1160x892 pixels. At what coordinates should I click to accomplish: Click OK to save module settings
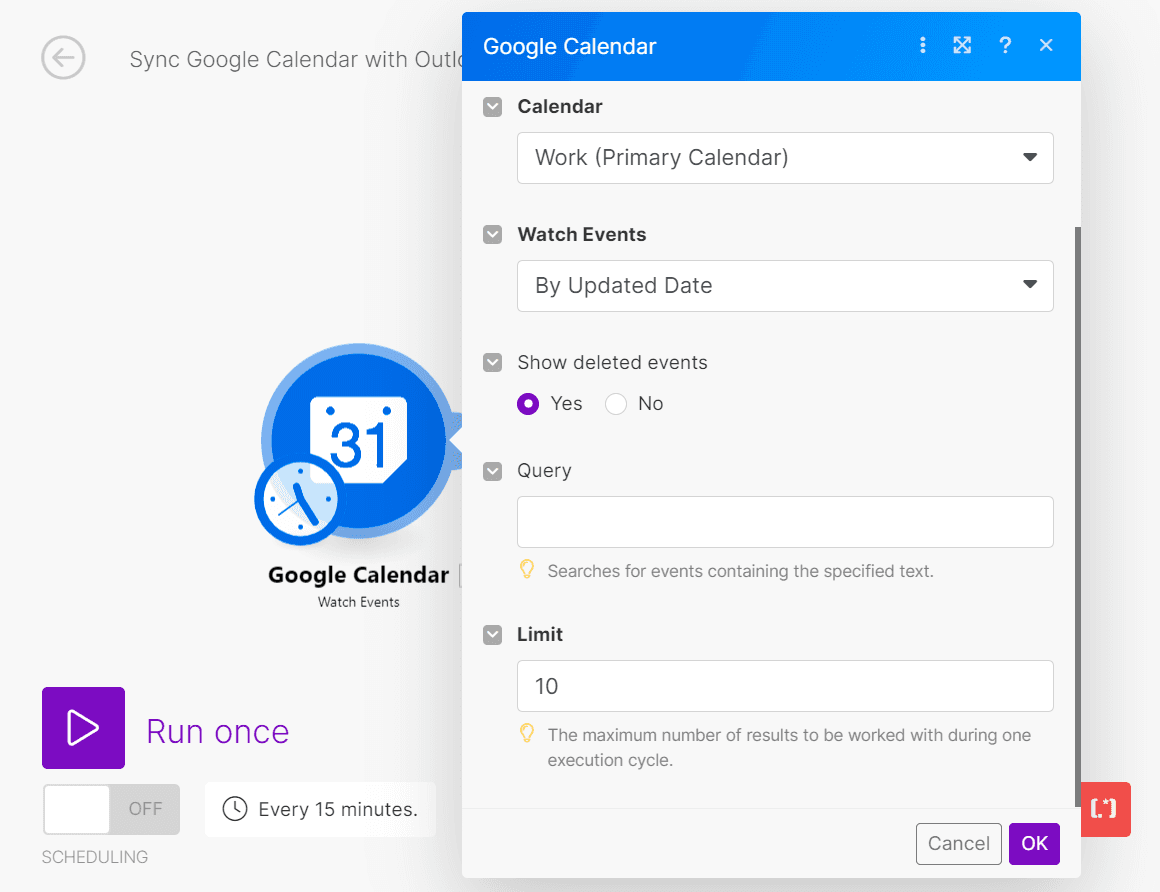[x=1034, y=843]
